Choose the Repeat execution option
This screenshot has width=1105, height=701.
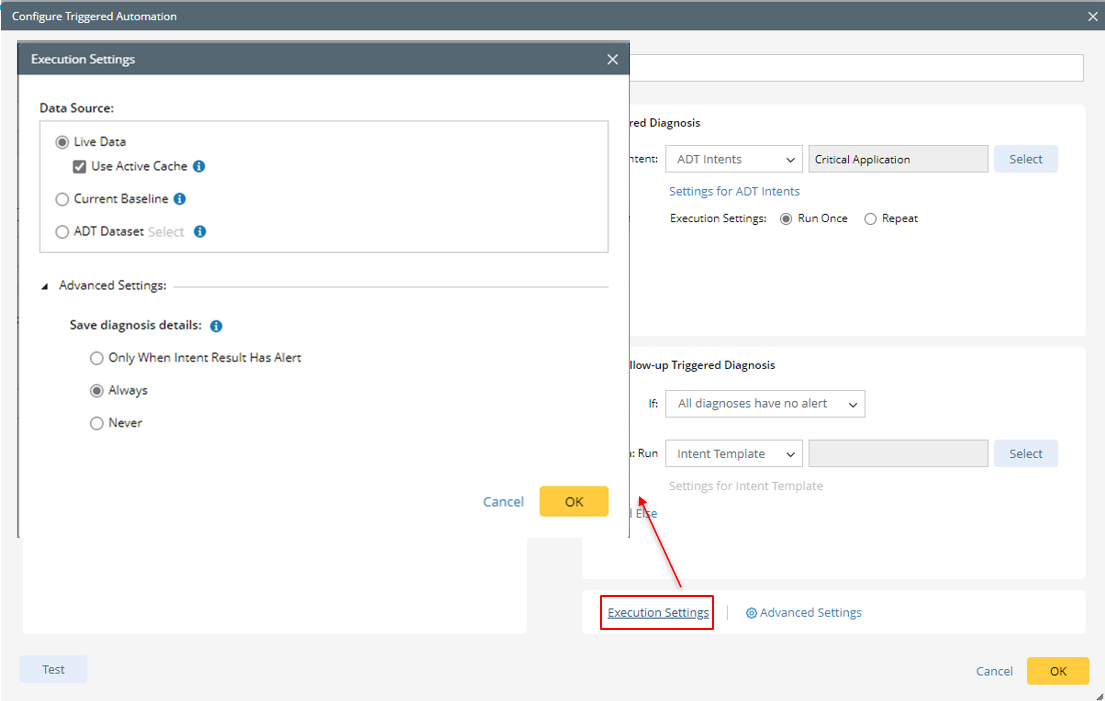pyautogui.click(x=871, y=218)
